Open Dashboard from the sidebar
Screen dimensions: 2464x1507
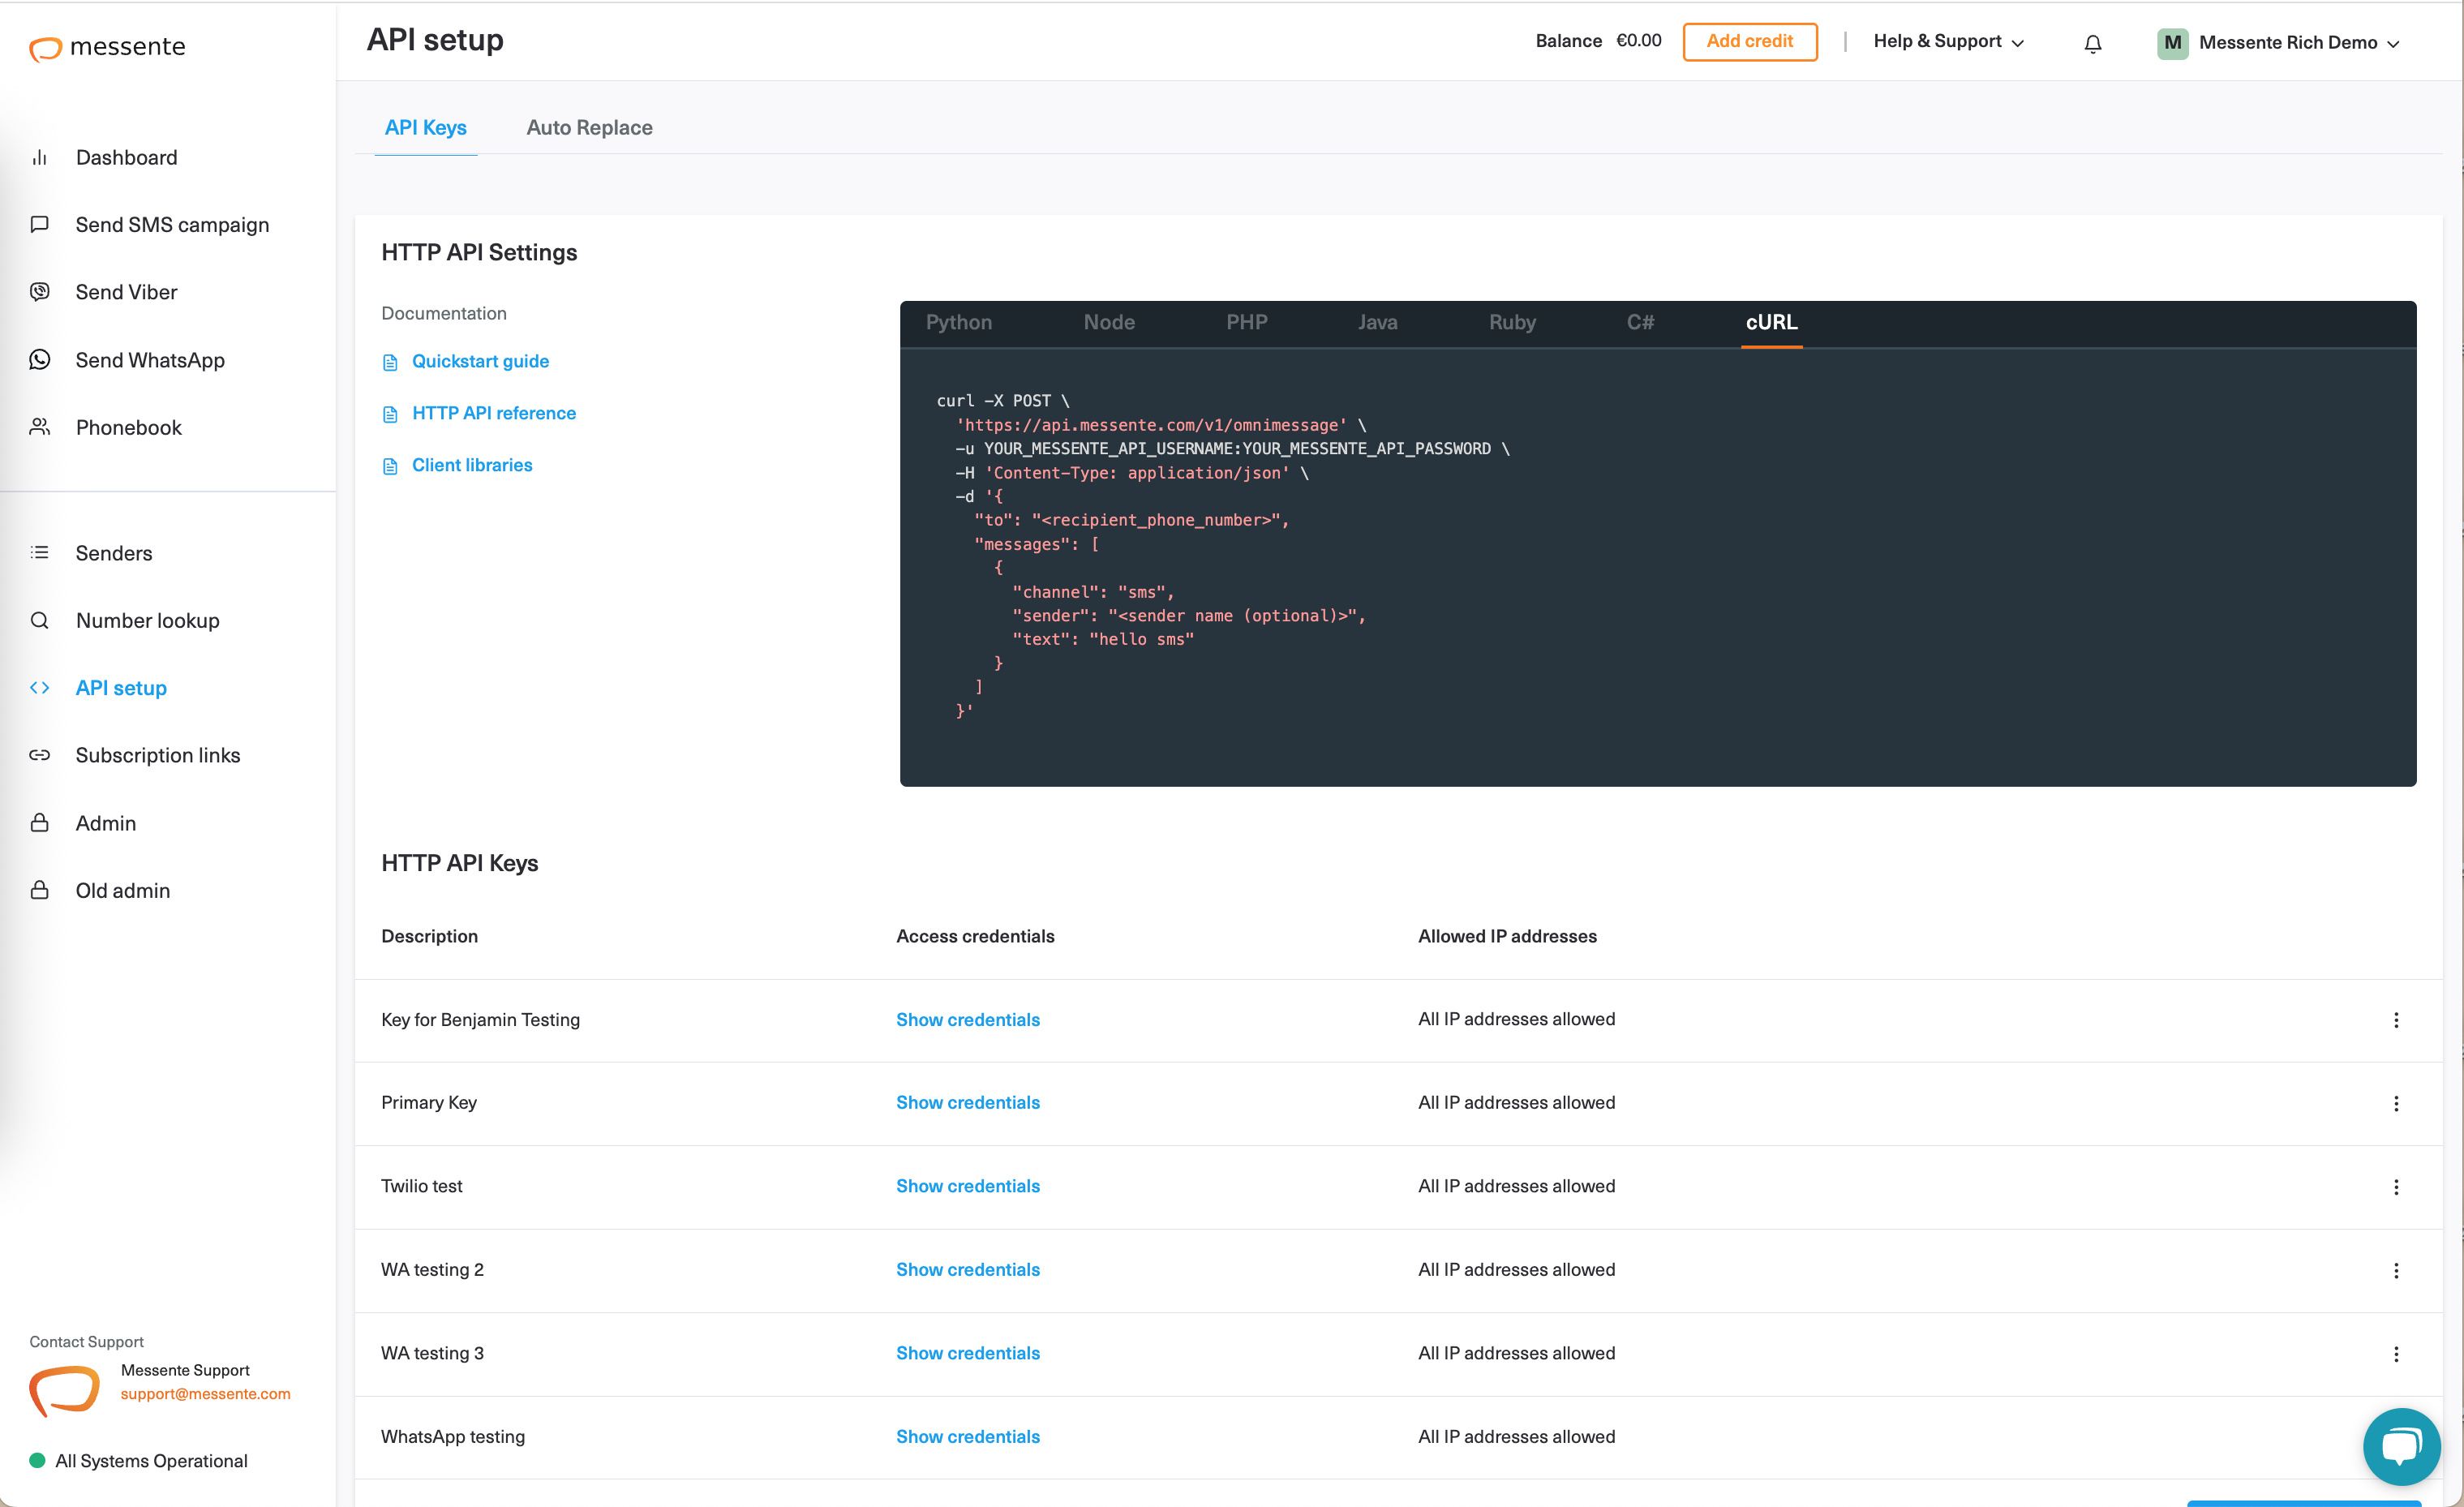coord(127,157)
